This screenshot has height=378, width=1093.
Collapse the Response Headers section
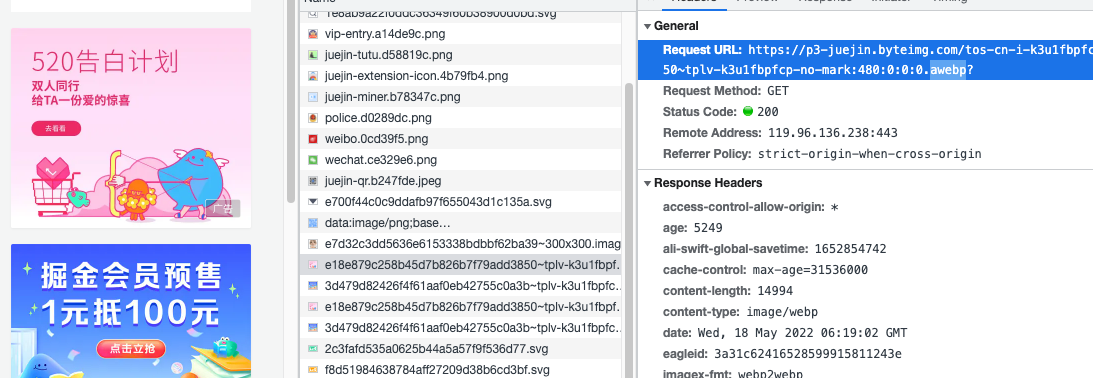coord(648,183)
